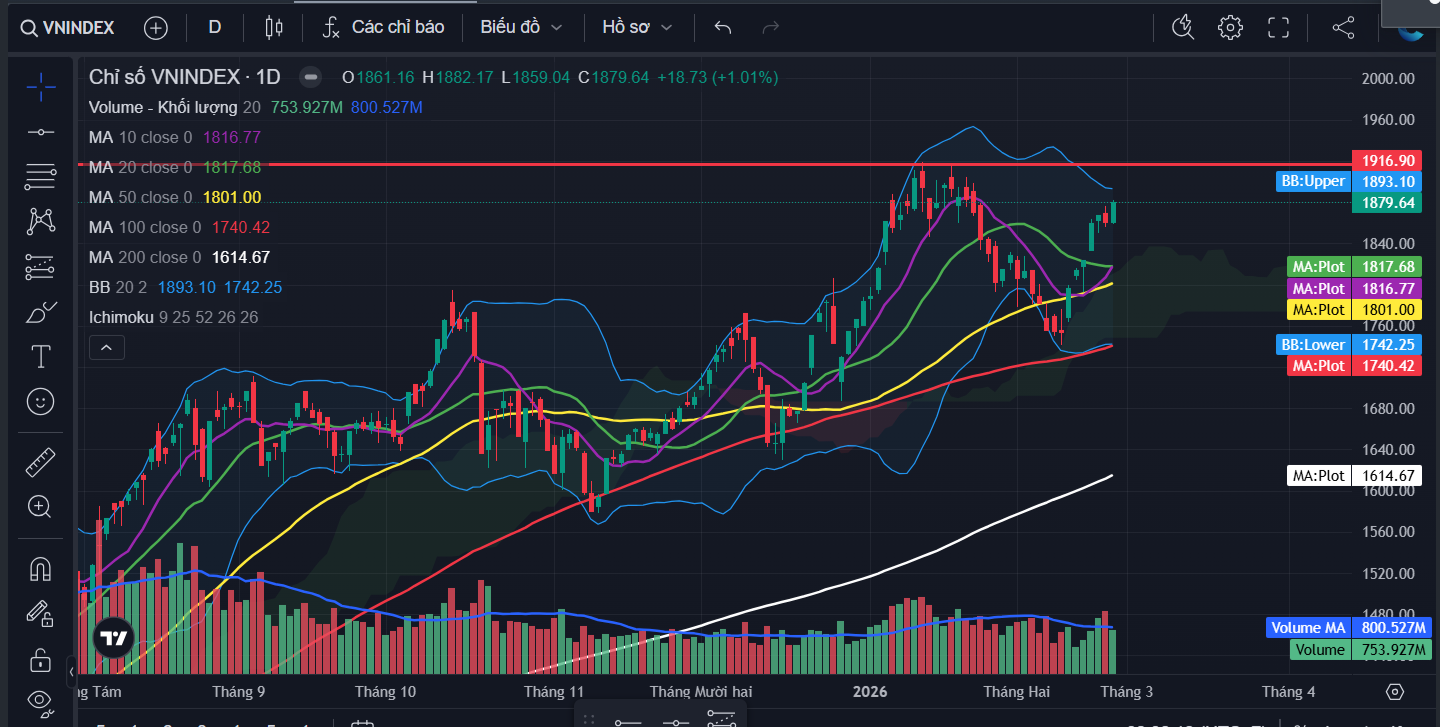Select the text annotation tool
Viewport: 1440px width, 727px height.
click(40, 357)
